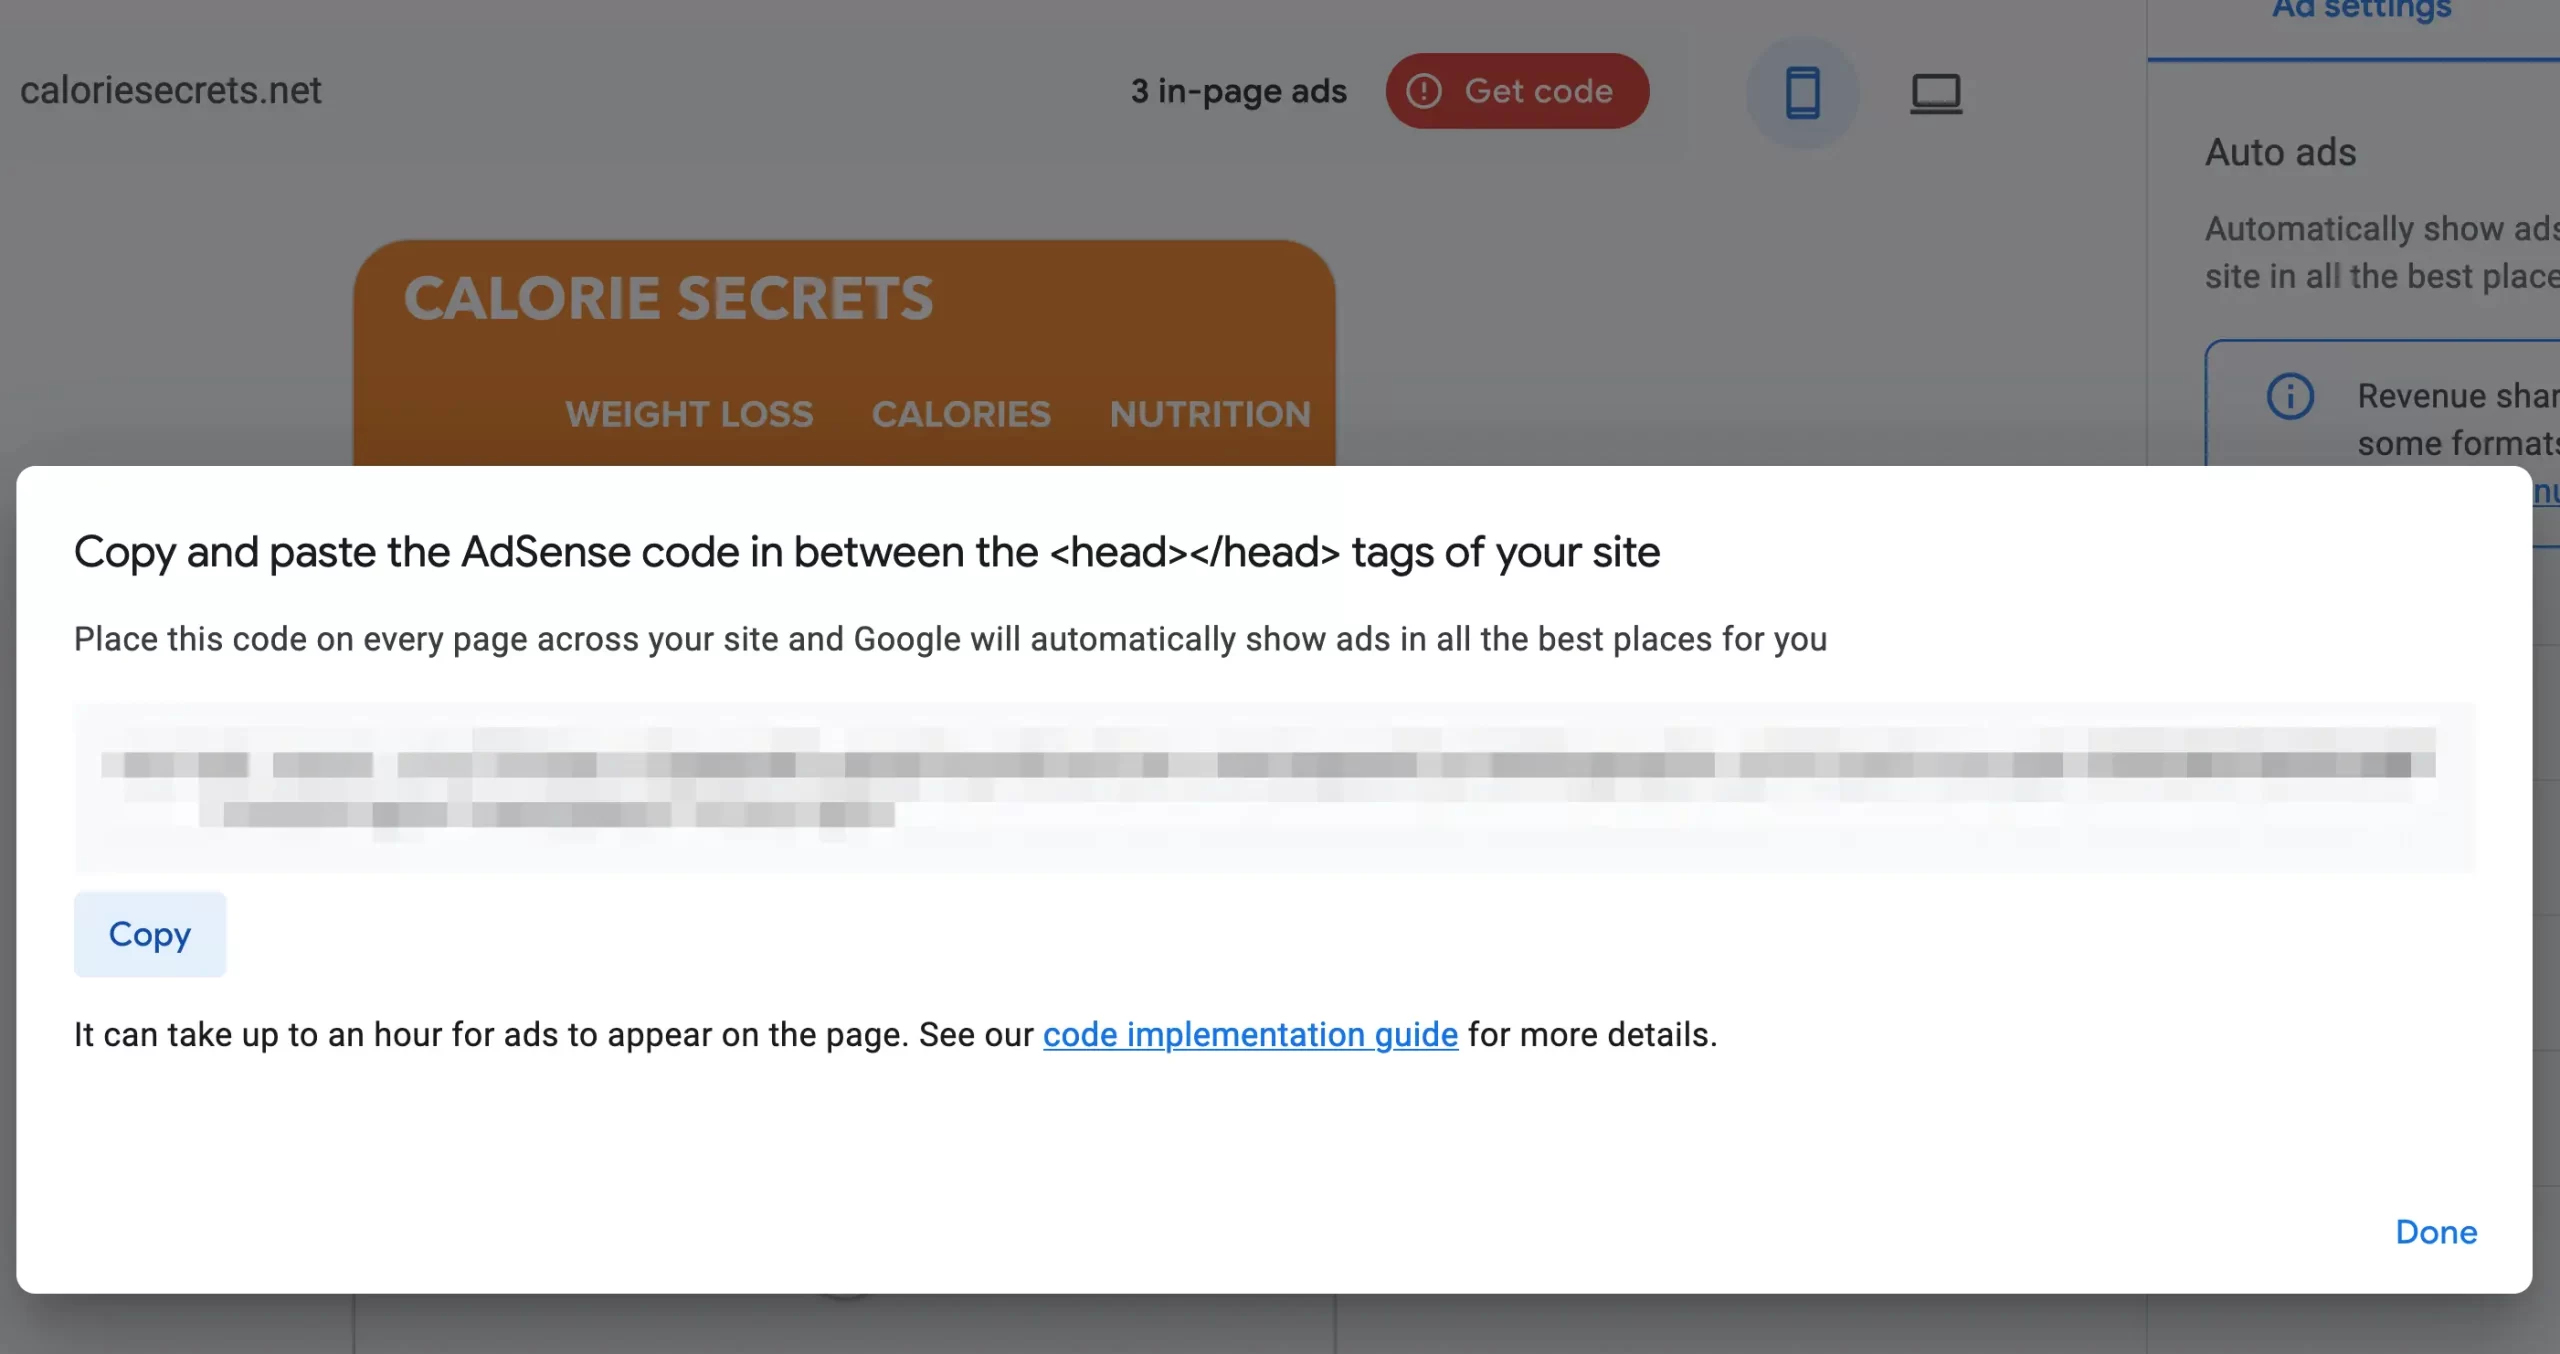Viewport: 2560px width, 1354px height.
Task: Click the CALORIE SECRETS site logo
Action: point(668,298)
